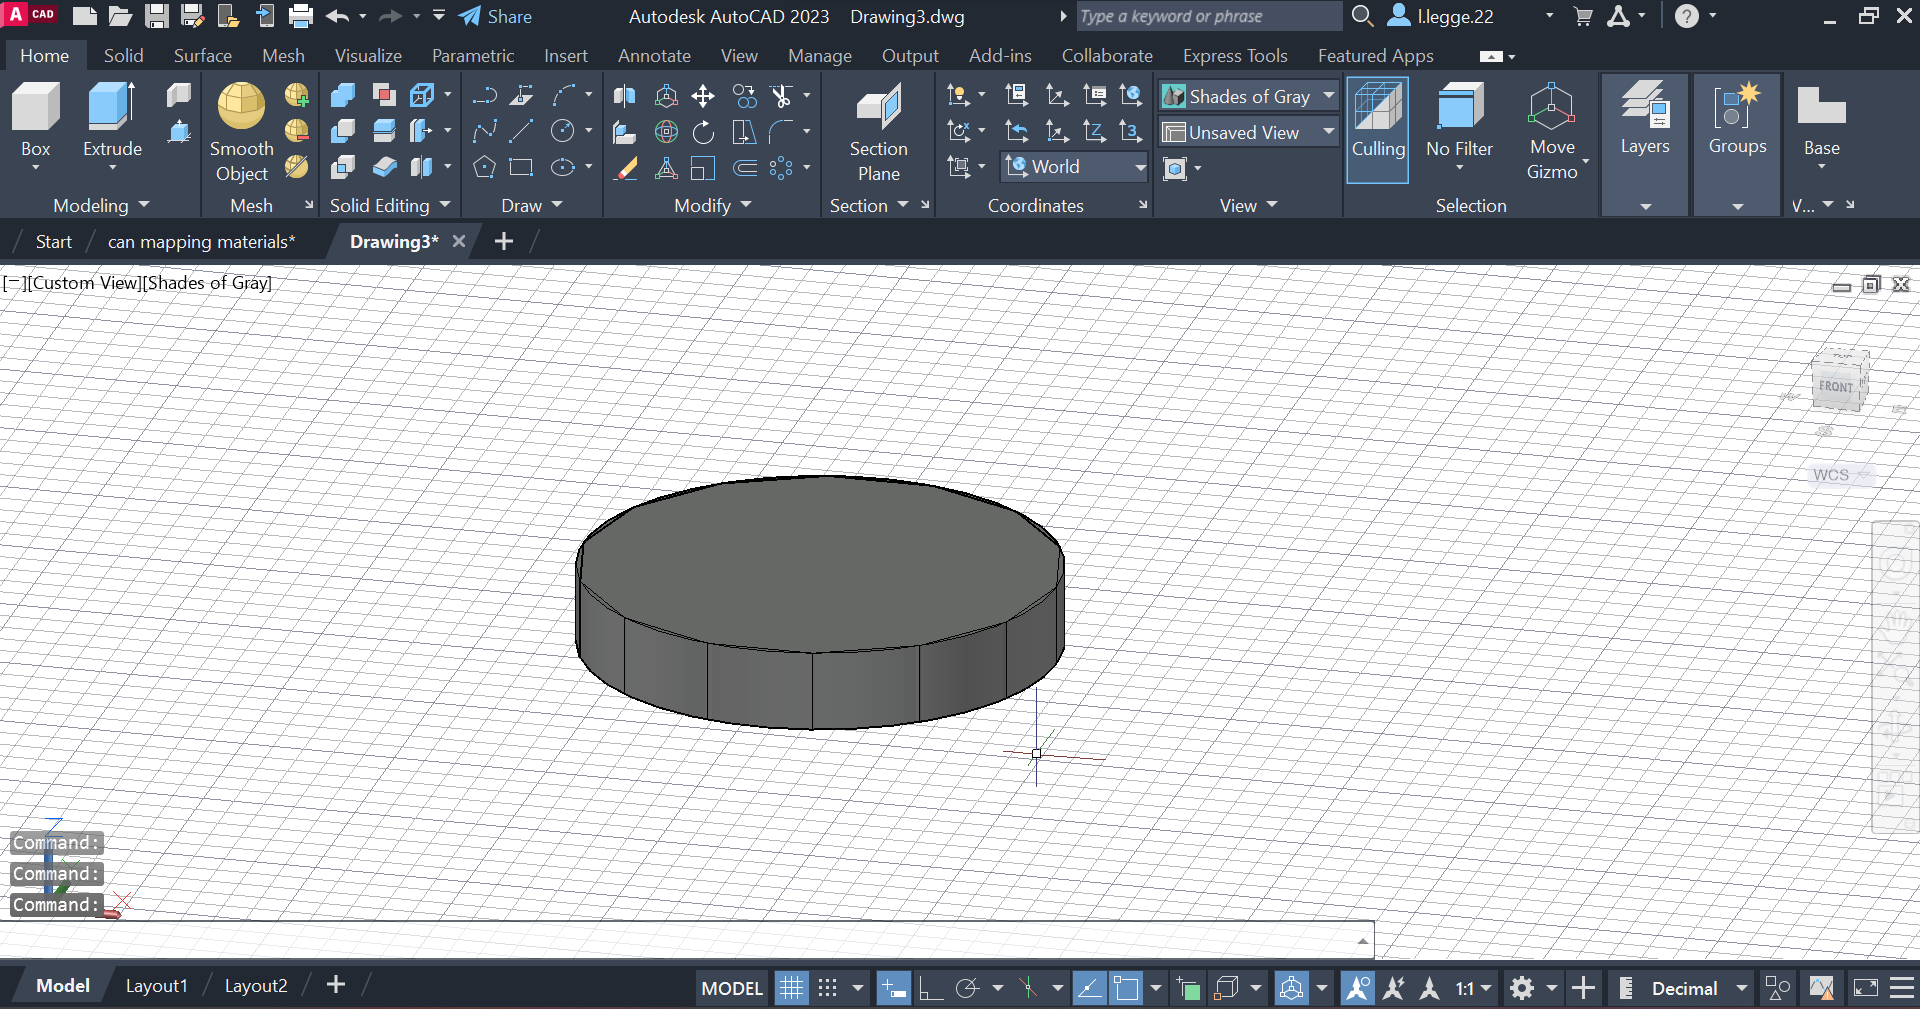Click the Customization menu icon in status bar
The width and height of the screenshot is (1920, 1009).
[x=1903, y=988]
